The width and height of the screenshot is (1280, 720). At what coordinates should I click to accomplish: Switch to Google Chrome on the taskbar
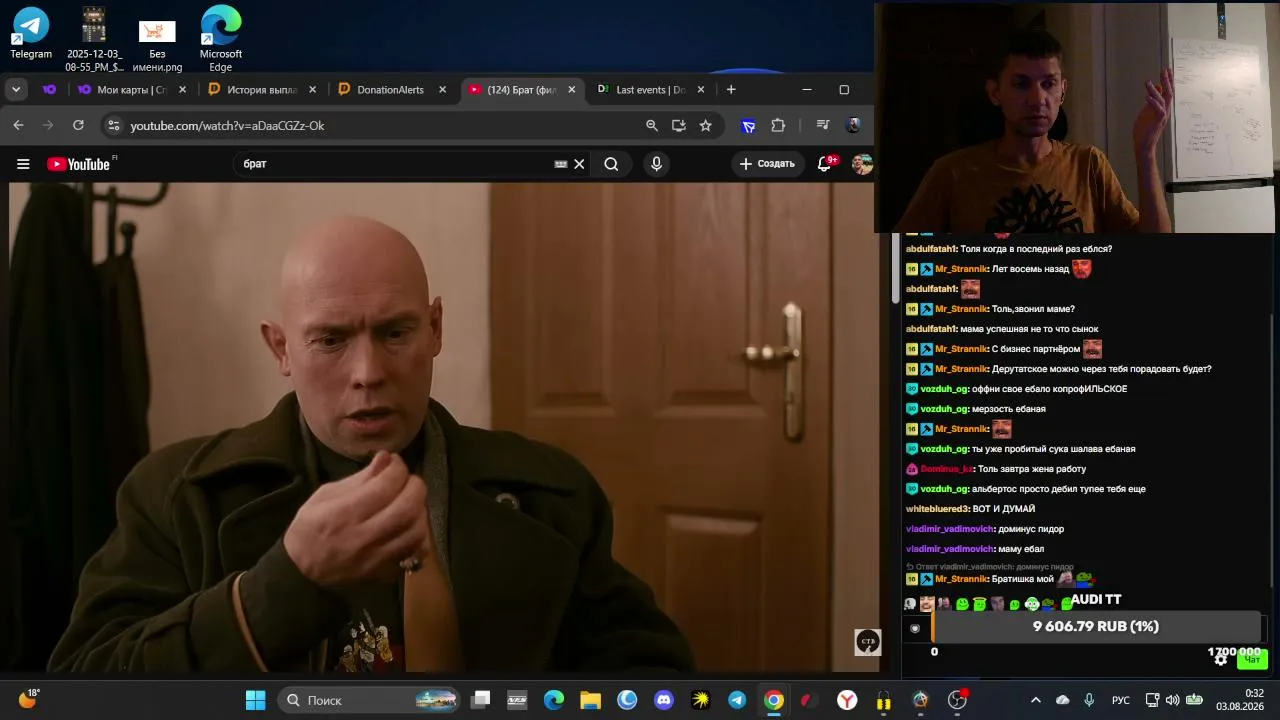point(774,700)
